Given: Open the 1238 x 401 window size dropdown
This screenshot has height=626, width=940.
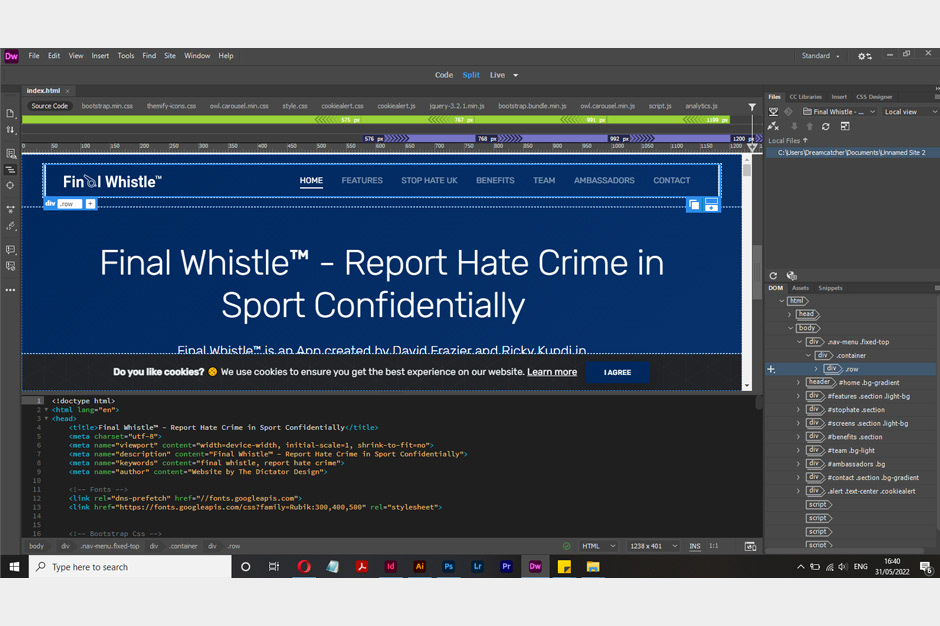Looking at the screenshot, I should pos(653,546).
